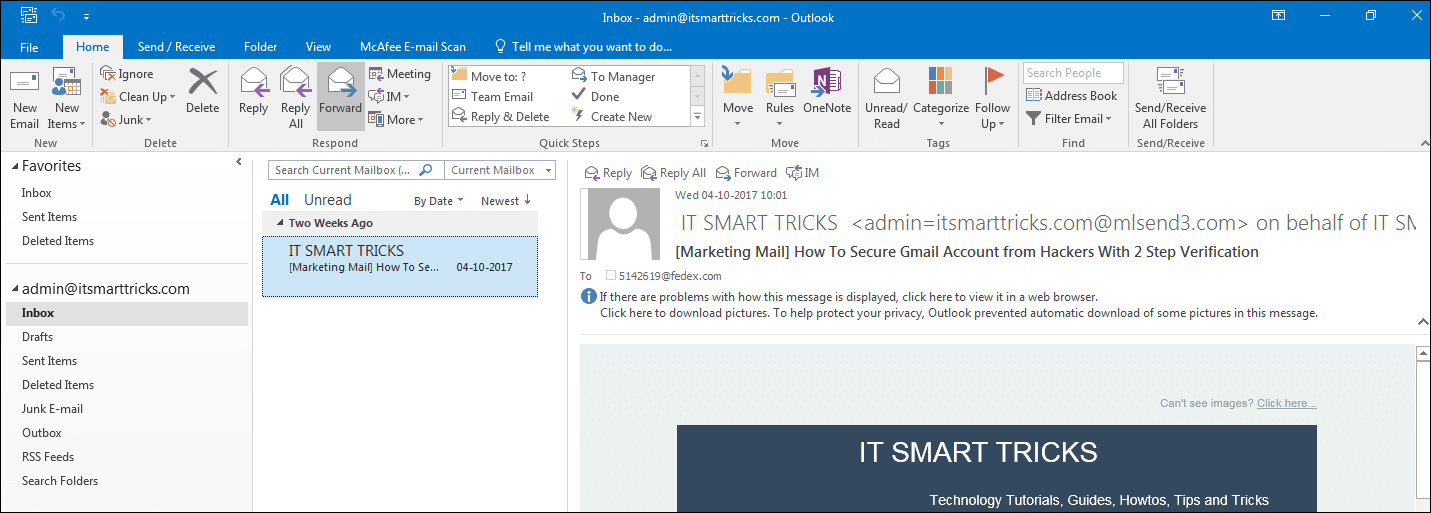1431x513 pixels.
Task: Open the Send / Receive ribbon tab
Action: pyautogui.click(x=176, y=47)
